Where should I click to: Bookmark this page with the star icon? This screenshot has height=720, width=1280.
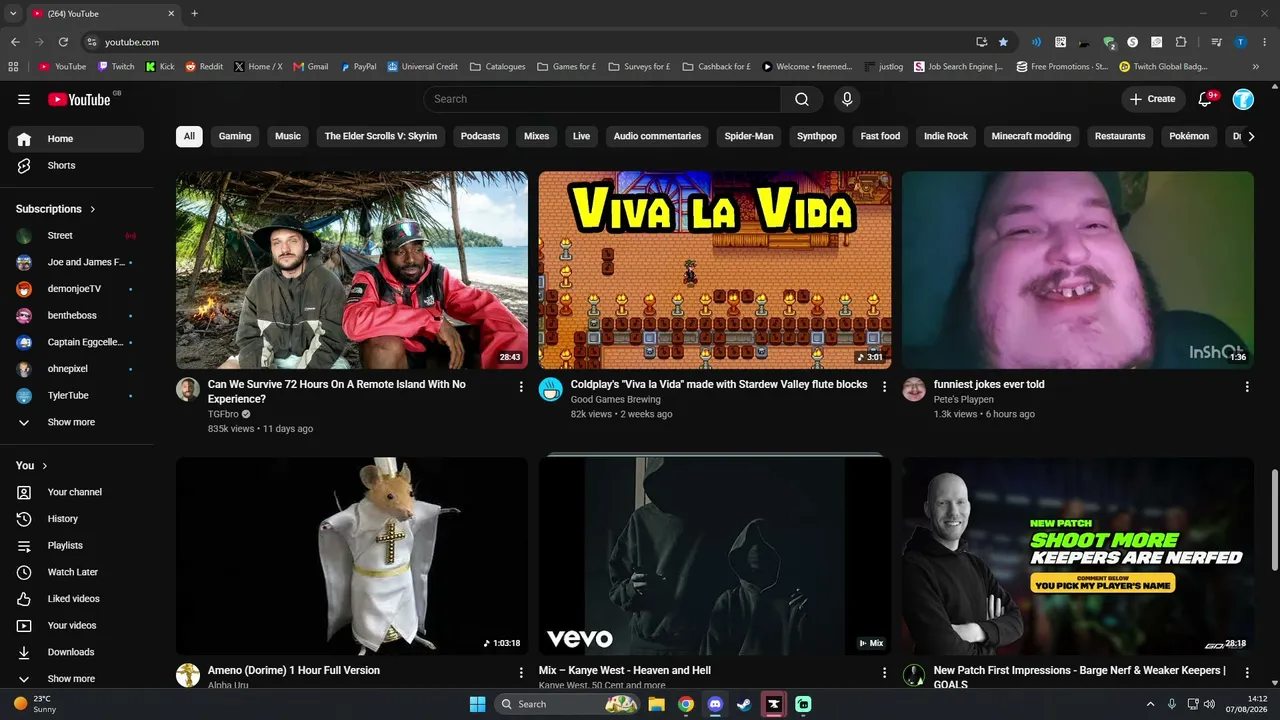[x=1003, y=42]
